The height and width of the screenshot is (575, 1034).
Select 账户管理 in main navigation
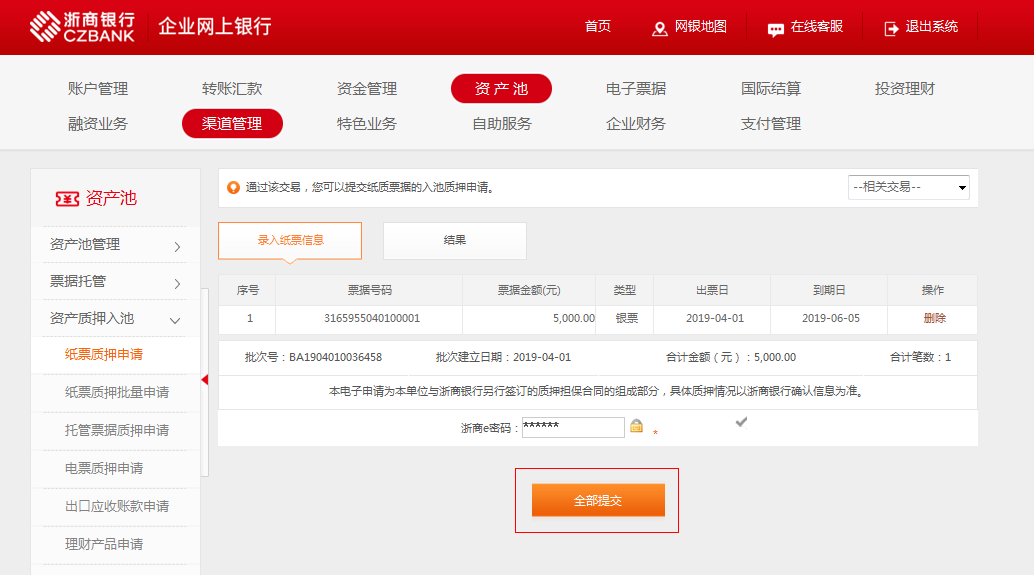(x=98, y=88)
